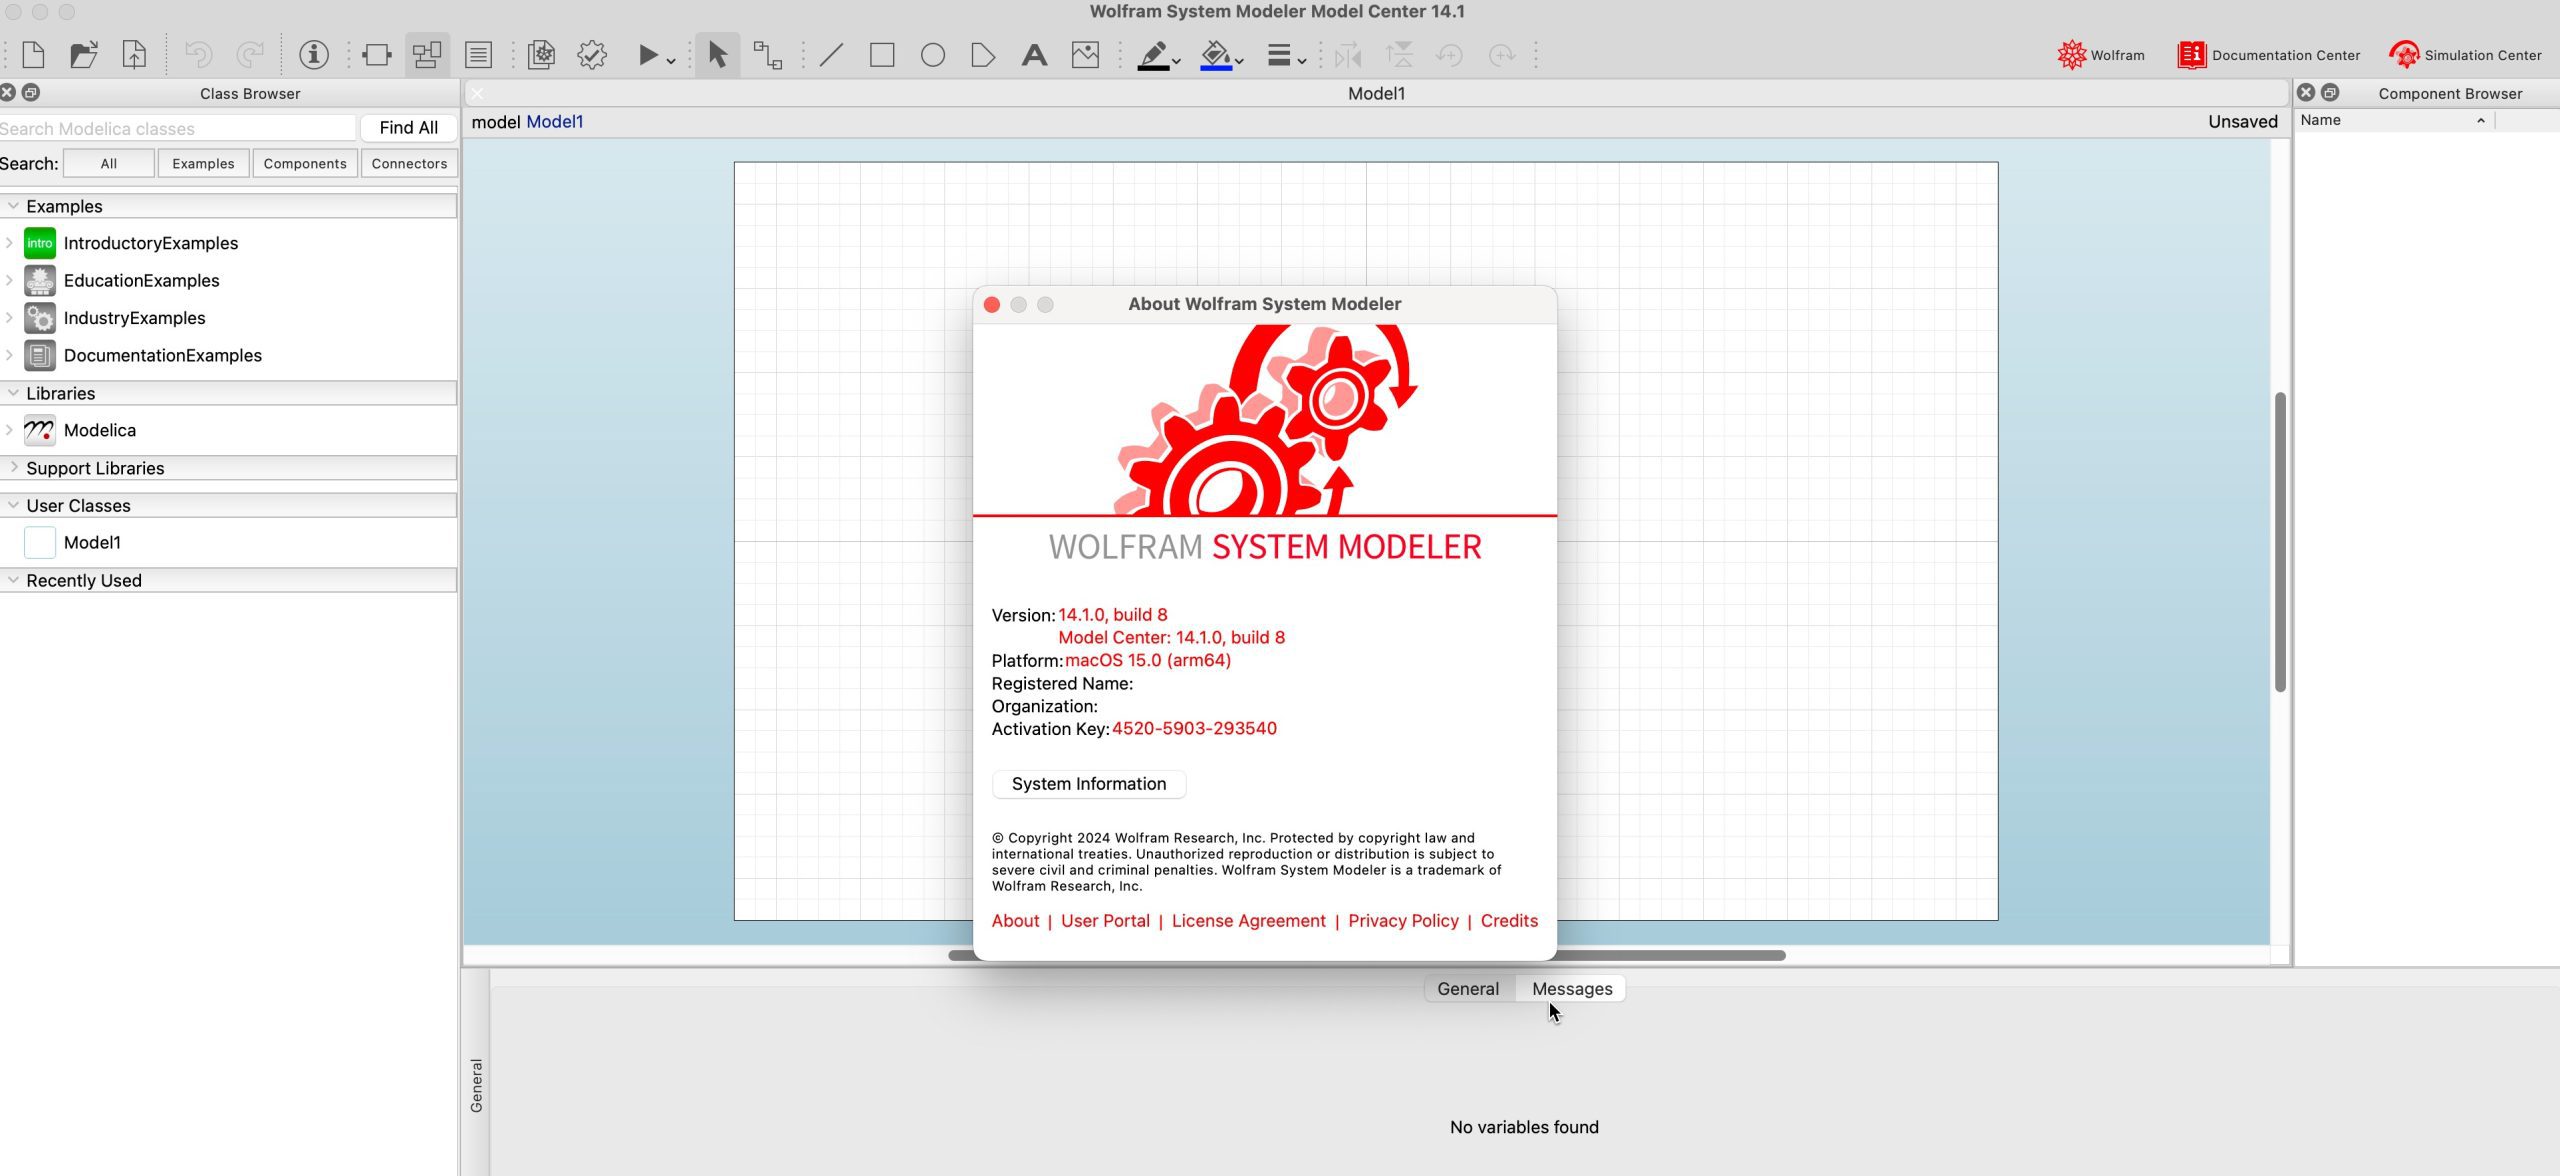Switch to the Messages tab
Image resolution: width=2560 pixels, height=1176 pixels.
[1572, 988]
